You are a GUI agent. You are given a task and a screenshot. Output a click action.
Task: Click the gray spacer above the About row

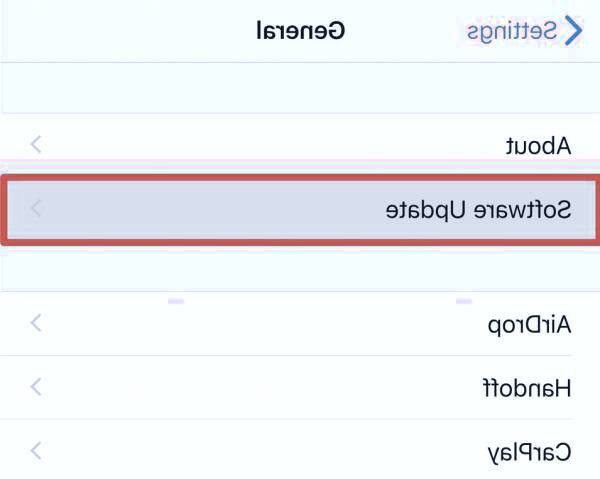tap(300, 90)
